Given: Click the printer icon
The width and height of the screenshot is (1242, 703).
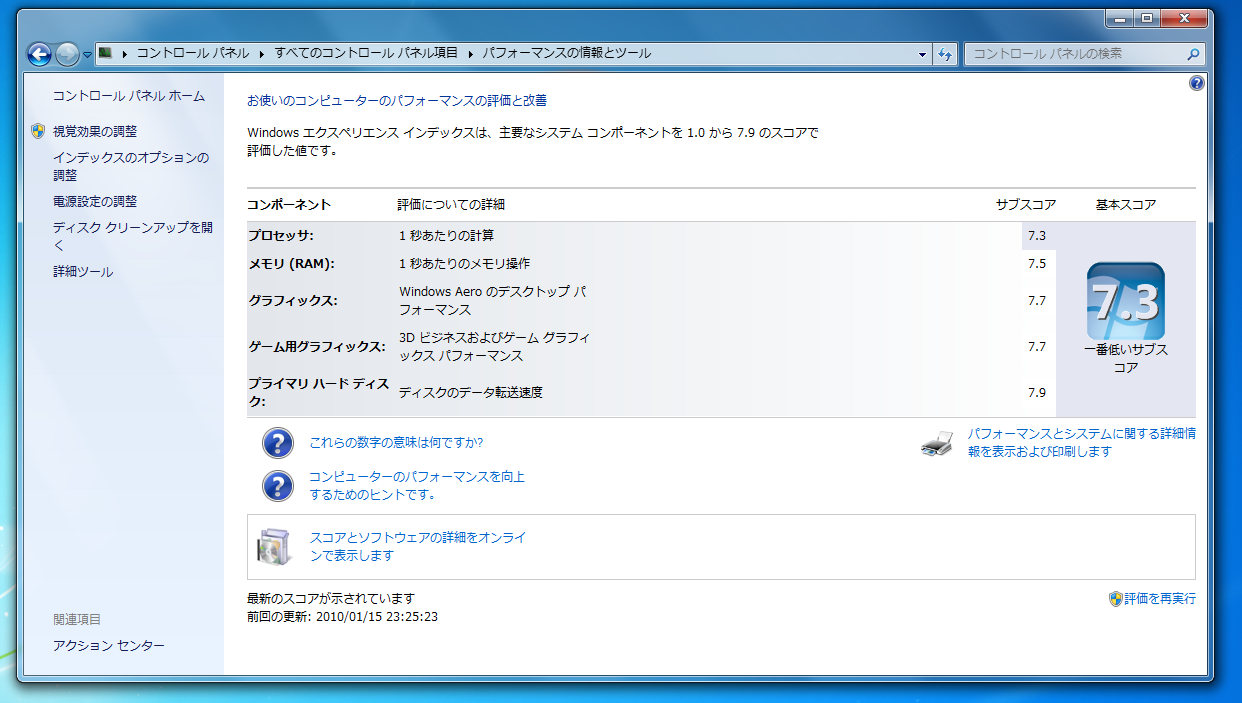Looking at the screenshot, I should 937,444.
